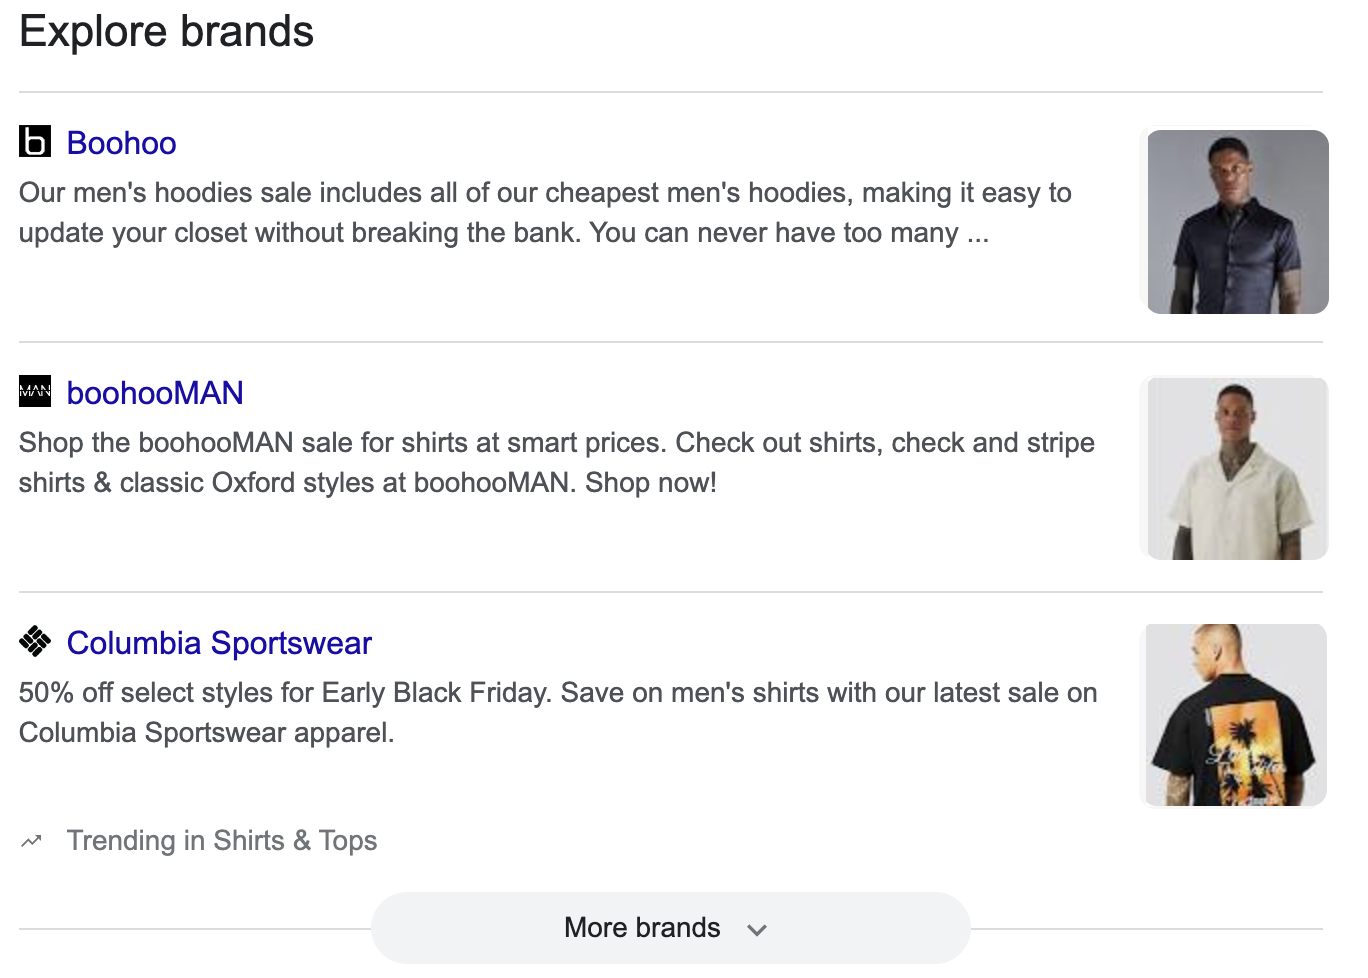Visit the Columbia Sportswear link
The width and height of the screenshot is (1368, 978).
219,643
